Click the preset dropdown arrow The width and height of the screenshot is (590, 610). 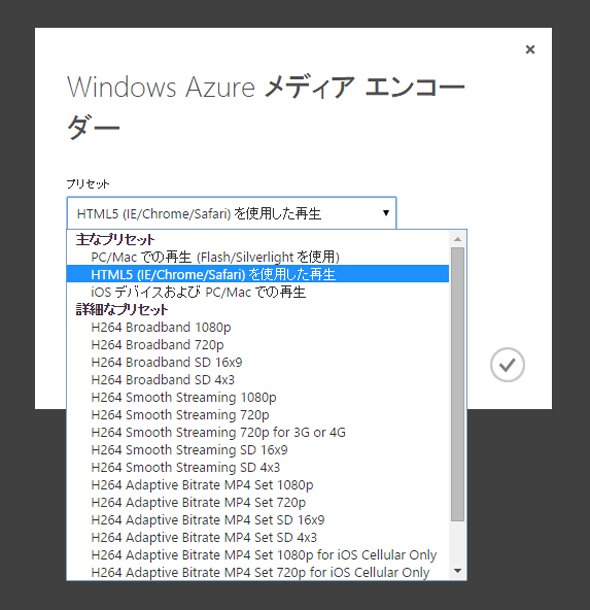(x=386, y=213)
